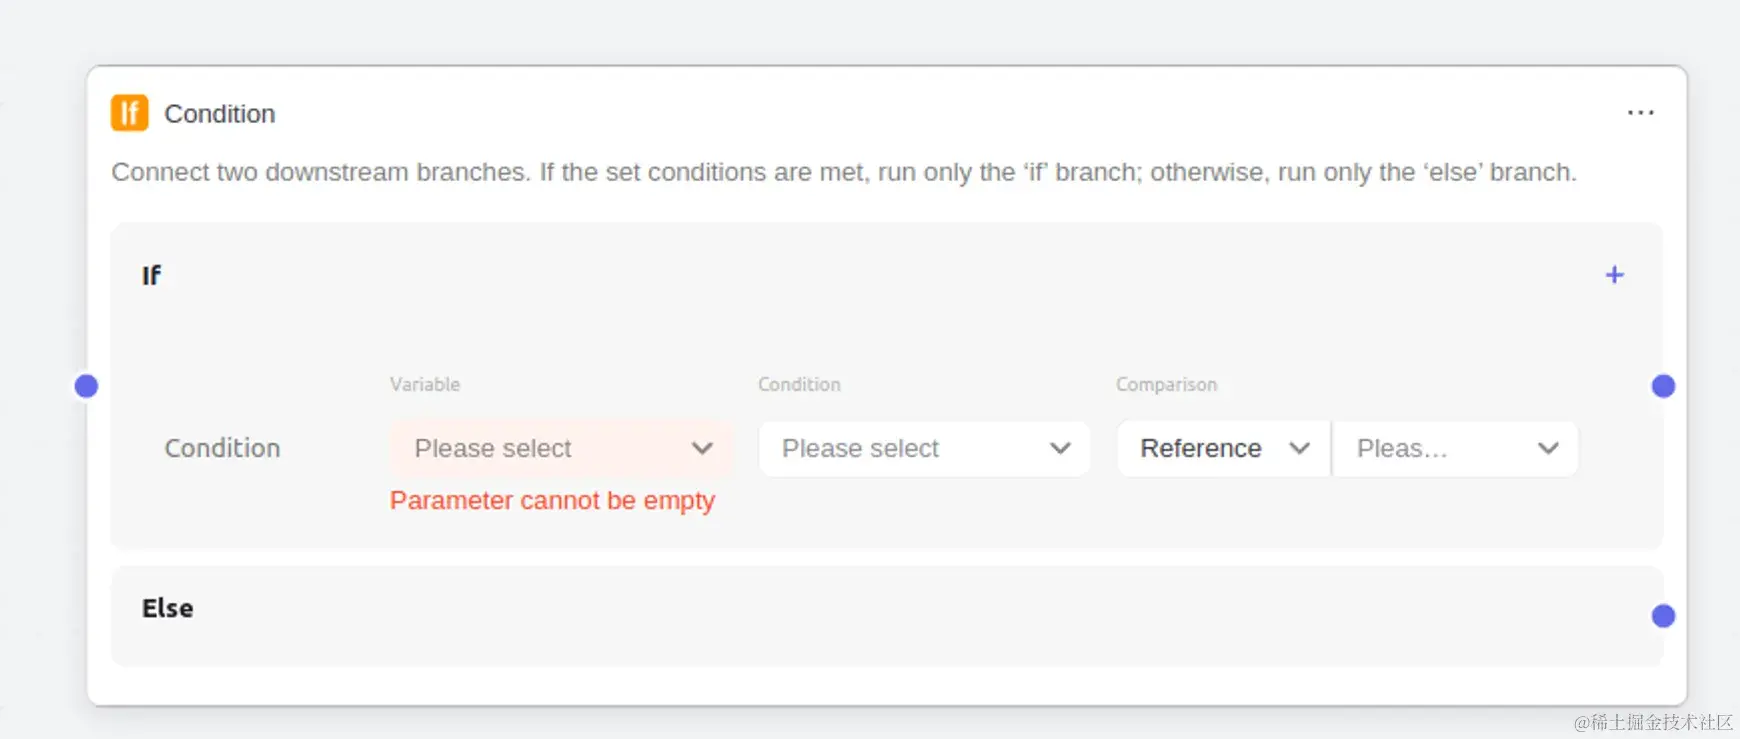Click the node description text
Screen dimensions: 1740x739
(x=844, y=172)
